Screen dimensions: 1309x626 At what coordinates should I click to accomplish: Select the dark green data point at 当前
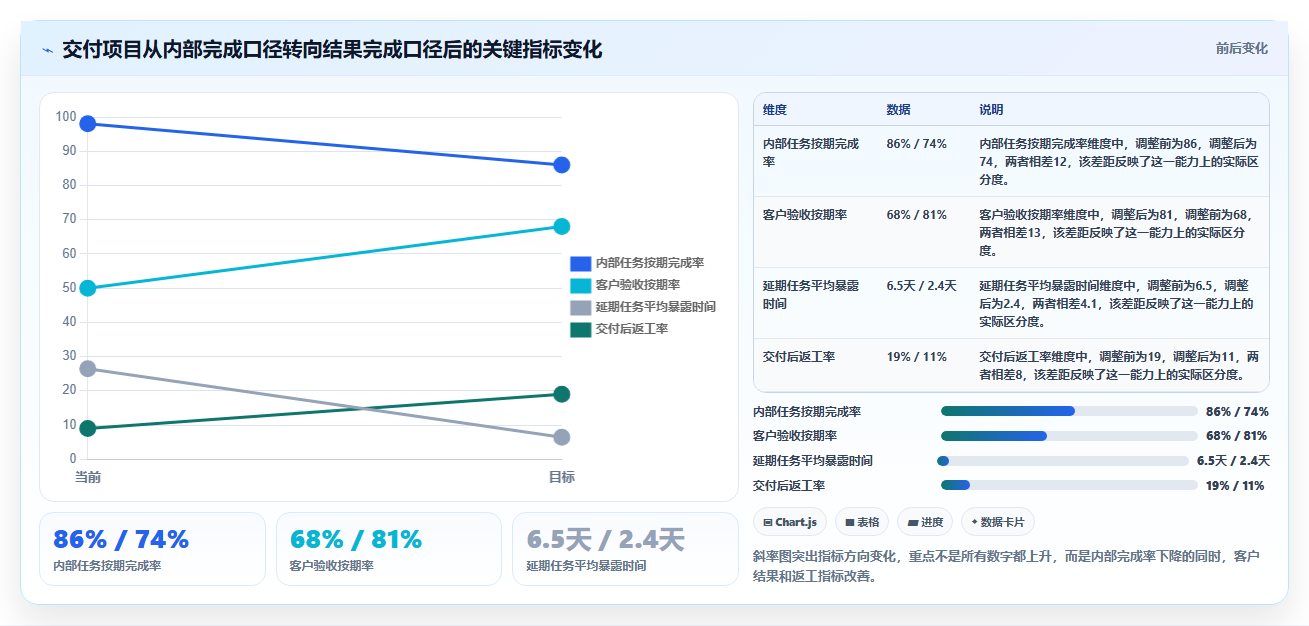[88, 428]
